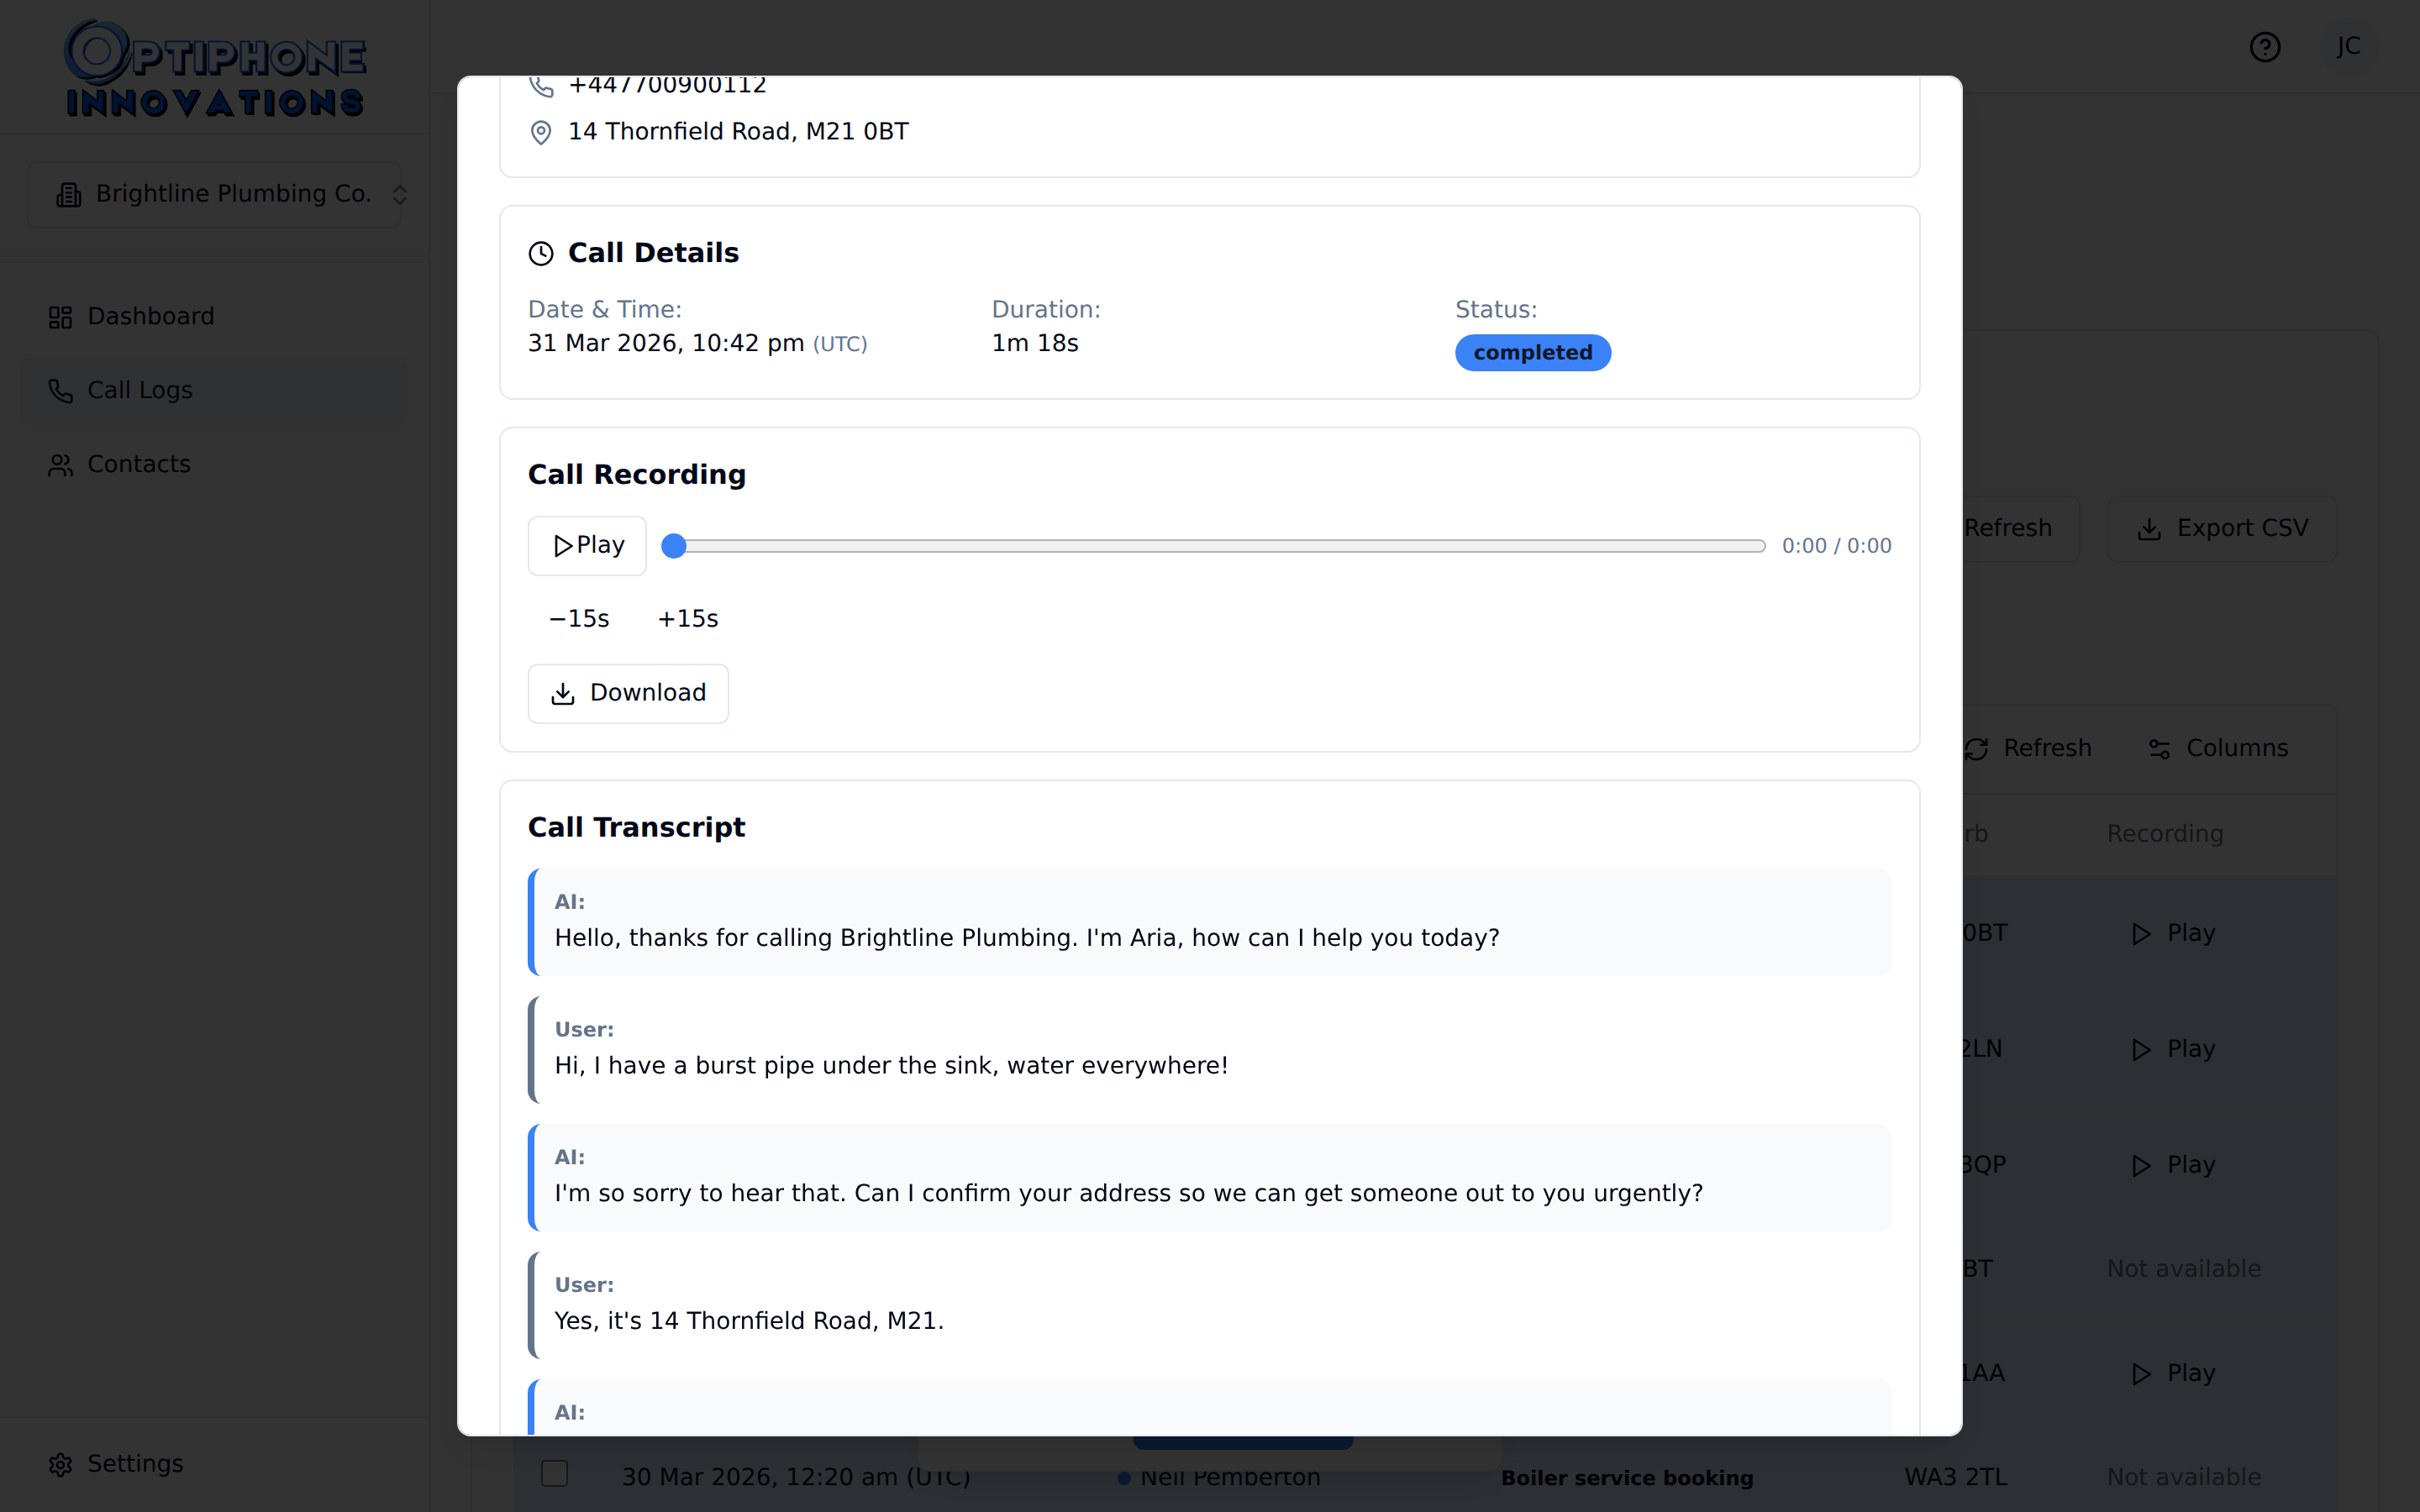The width and height of the screenshot is (2420, 1512).
Task: Click the Call Logs phone icon
Action: [61, 391]
